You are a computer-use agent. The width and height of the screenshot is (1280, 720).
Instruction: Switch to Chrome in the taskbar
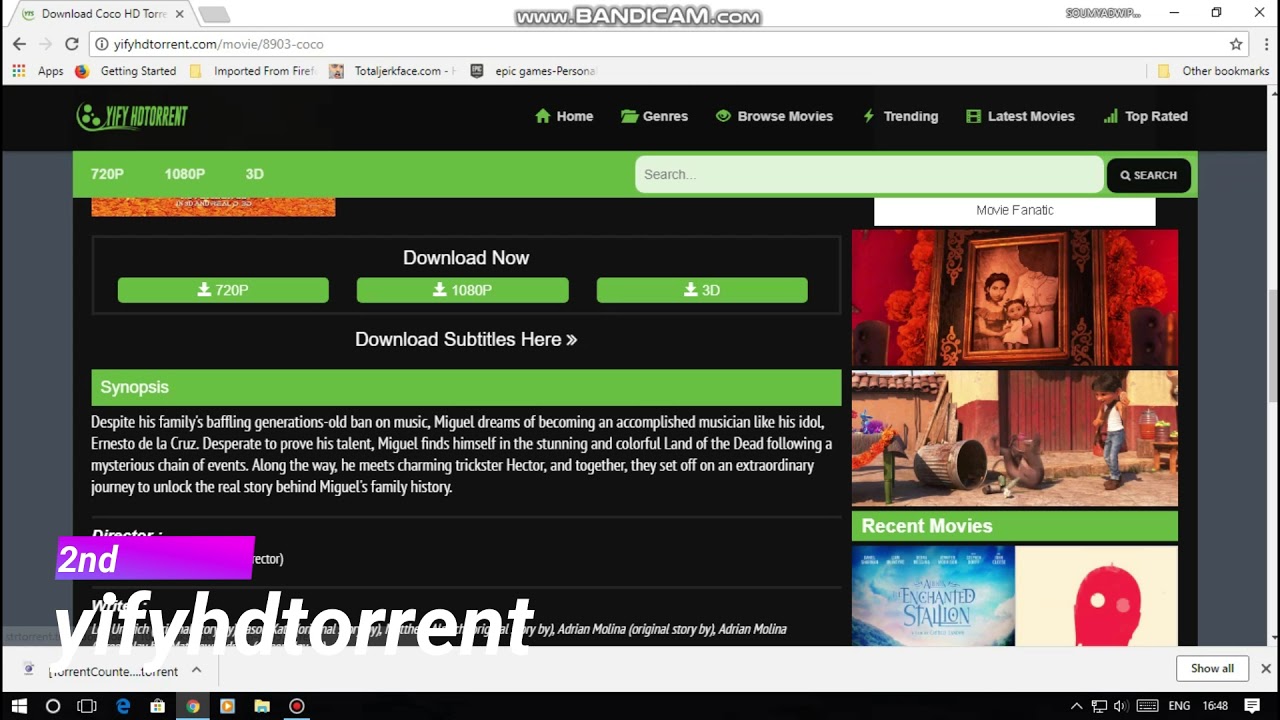(192, 706)
